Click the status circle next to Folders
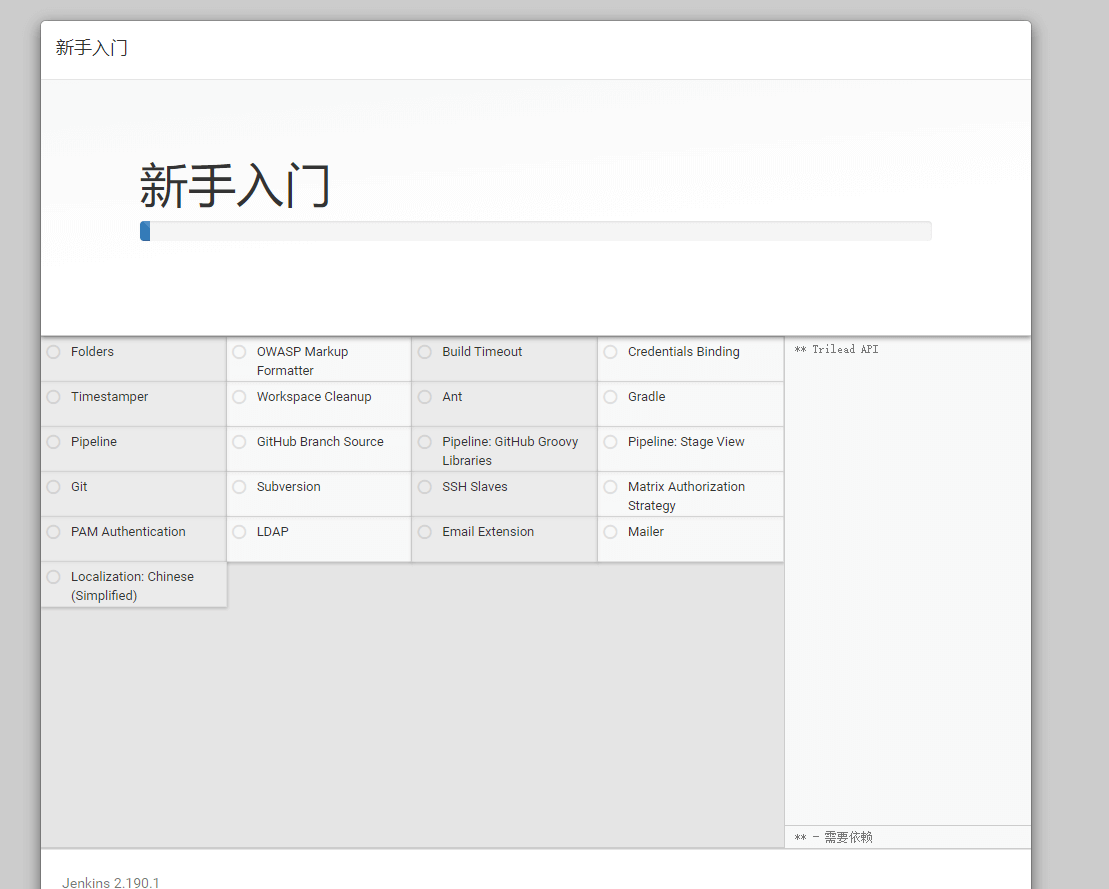Screen dimensions: 1109x889 (54, 352)
